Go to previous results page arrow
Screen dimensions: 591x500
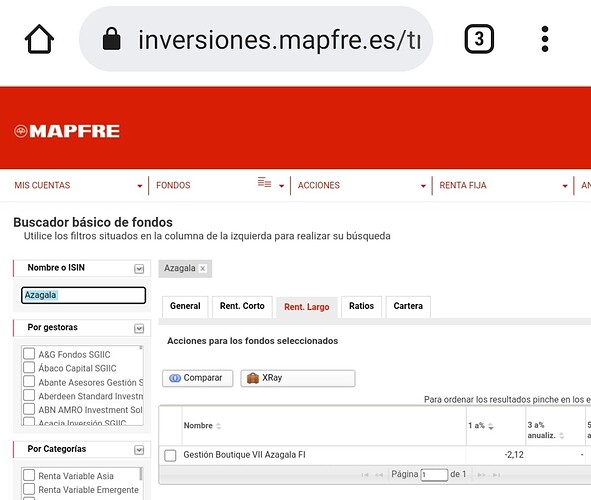click(379, 475)
